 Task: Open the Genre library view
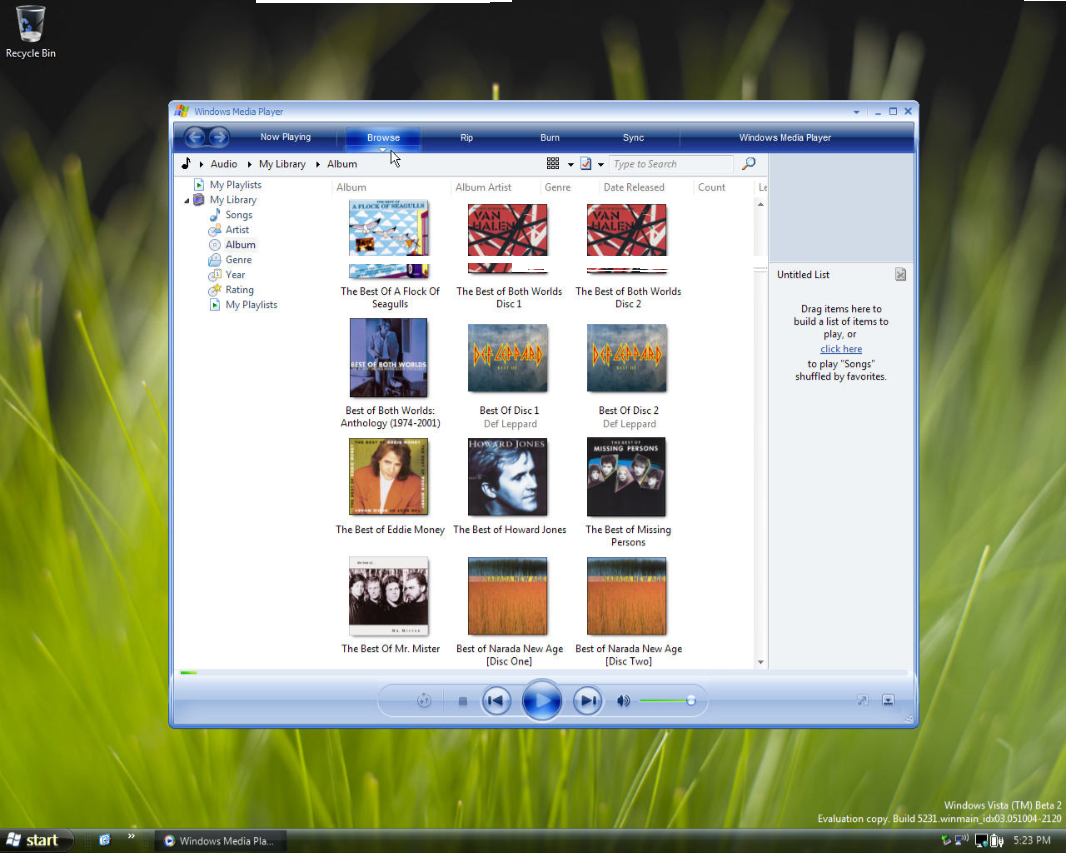[238, 260]
